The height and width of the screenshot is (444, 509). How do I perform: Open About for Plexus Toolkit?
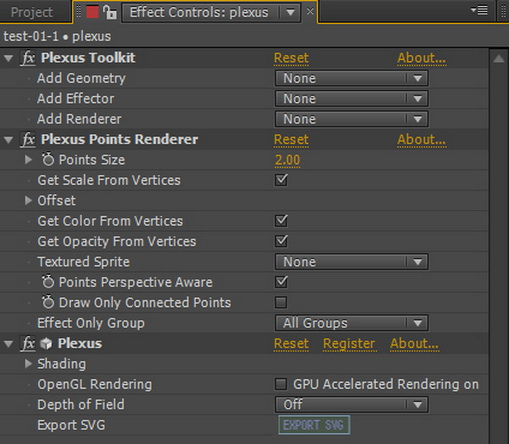[422, 58]
